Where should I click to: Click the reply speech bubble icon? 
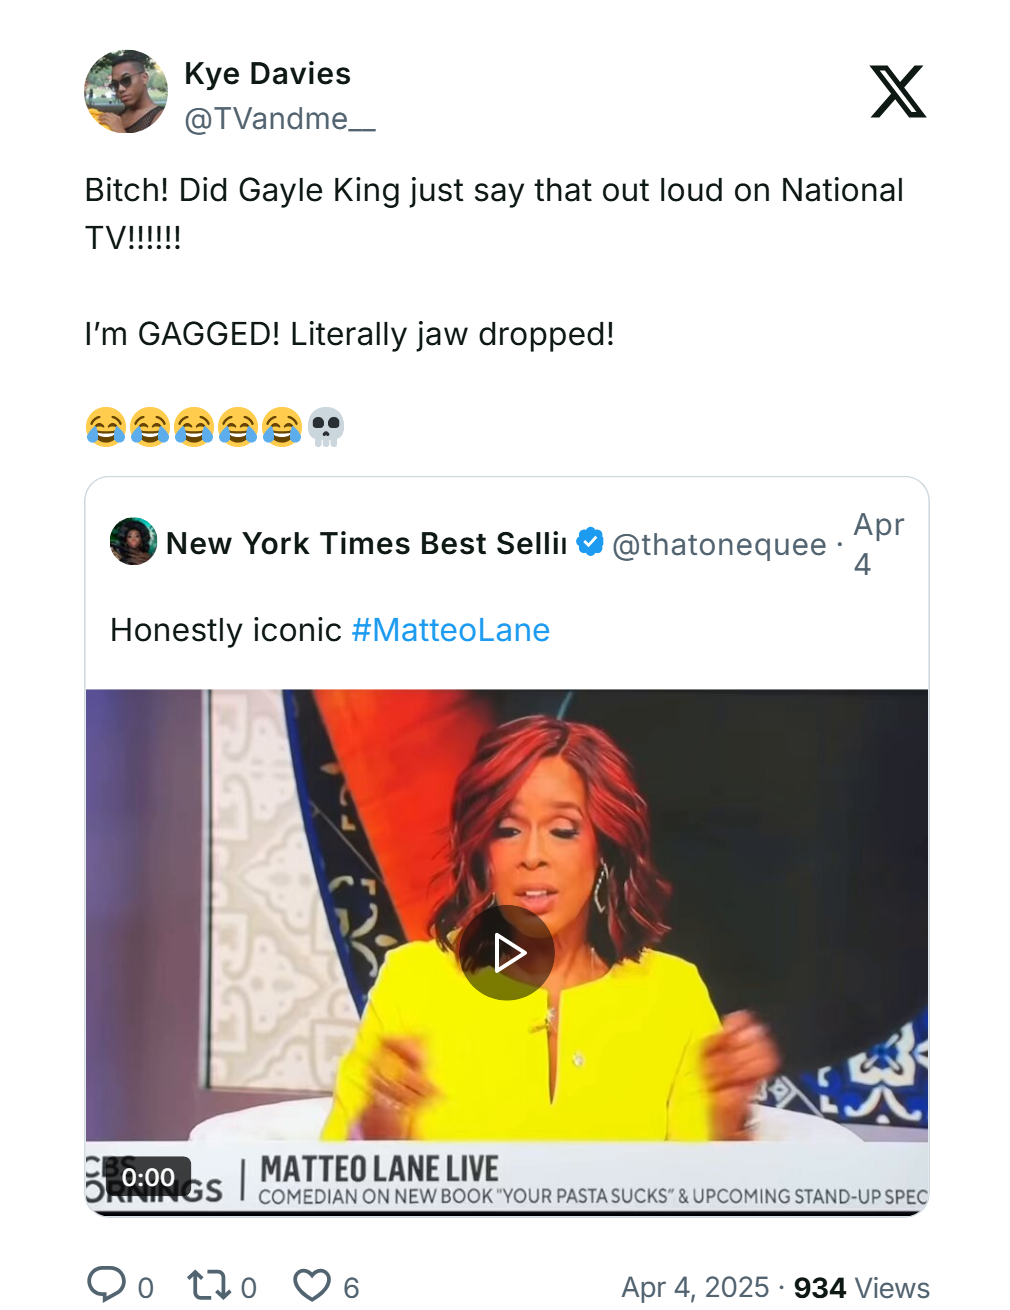[107, 1285]
